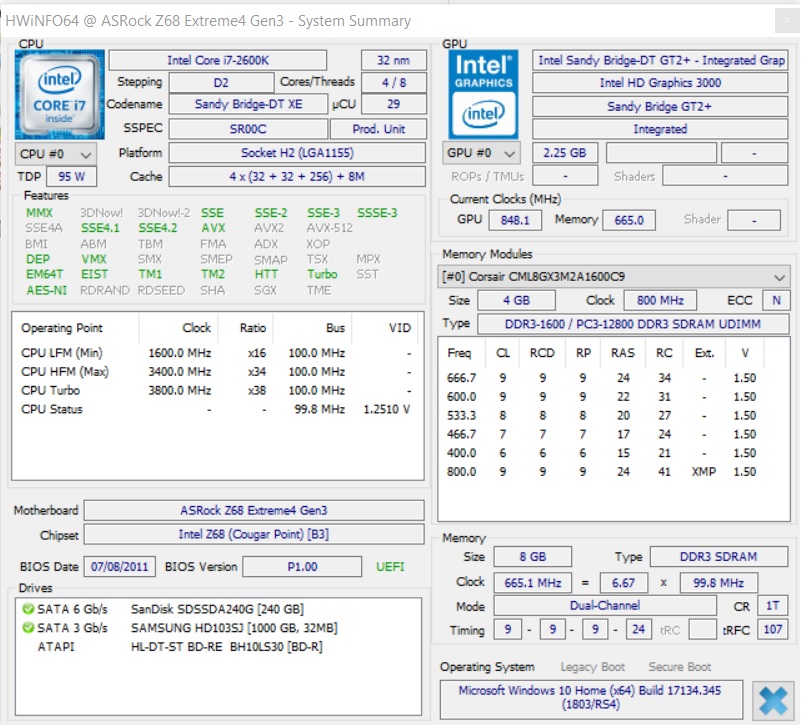Click the 95 W TDP value
Viewport: 801px width, 725px height.
pos(72,177)
